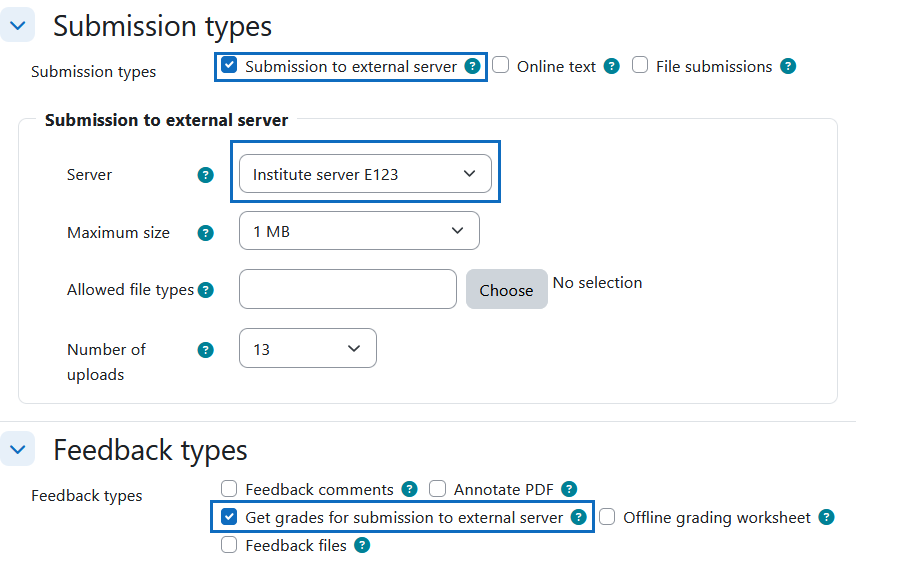Screen dimensions: 900x576
Task: Open help for File submissions option
Action: pyautogui.click(x=788, y=67)
